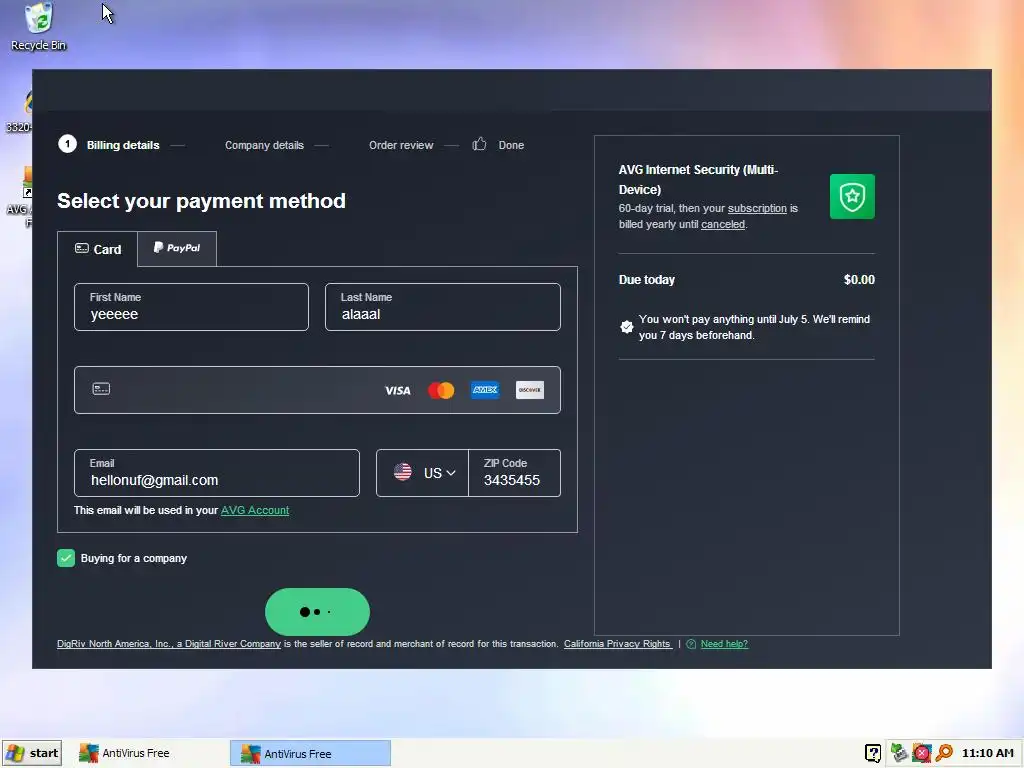Click the Email input field
This screenshot has height=768, width=1024.
click(x=217, y=473)
